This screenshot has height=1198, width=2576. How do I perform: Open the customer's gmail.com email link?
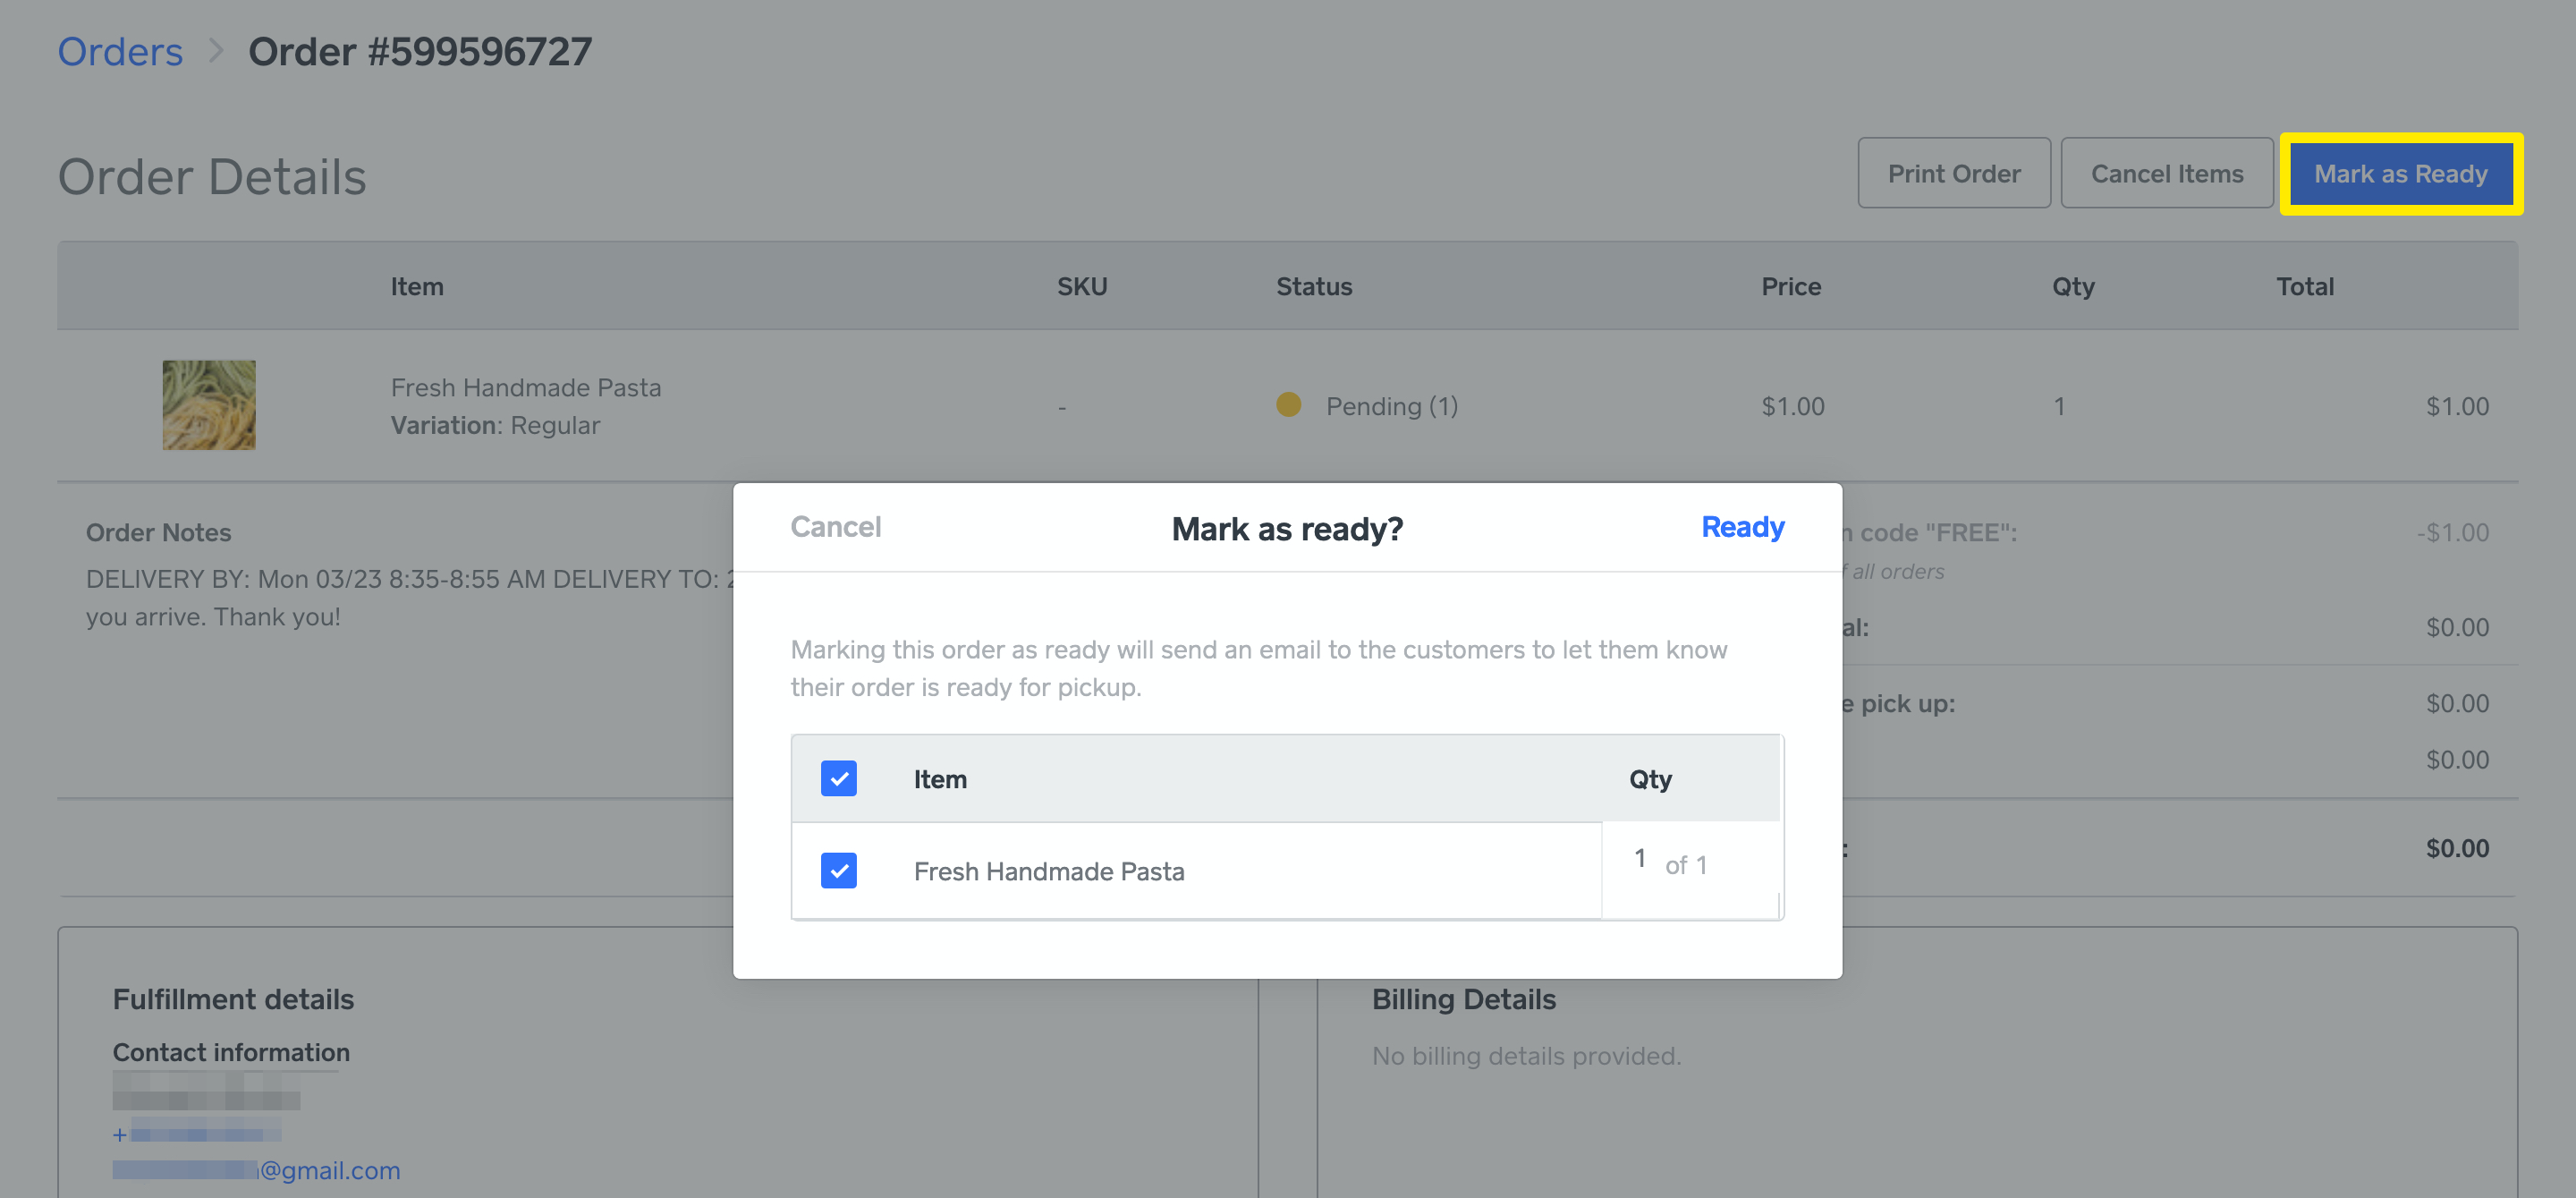(x=256, y=1170)
